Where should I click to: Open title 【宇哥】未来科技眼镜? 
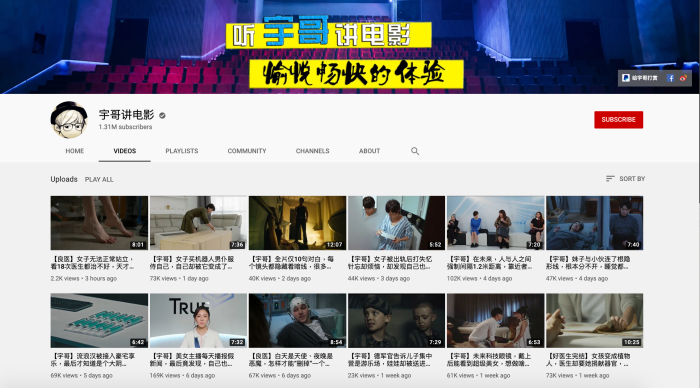click(489, 360)
